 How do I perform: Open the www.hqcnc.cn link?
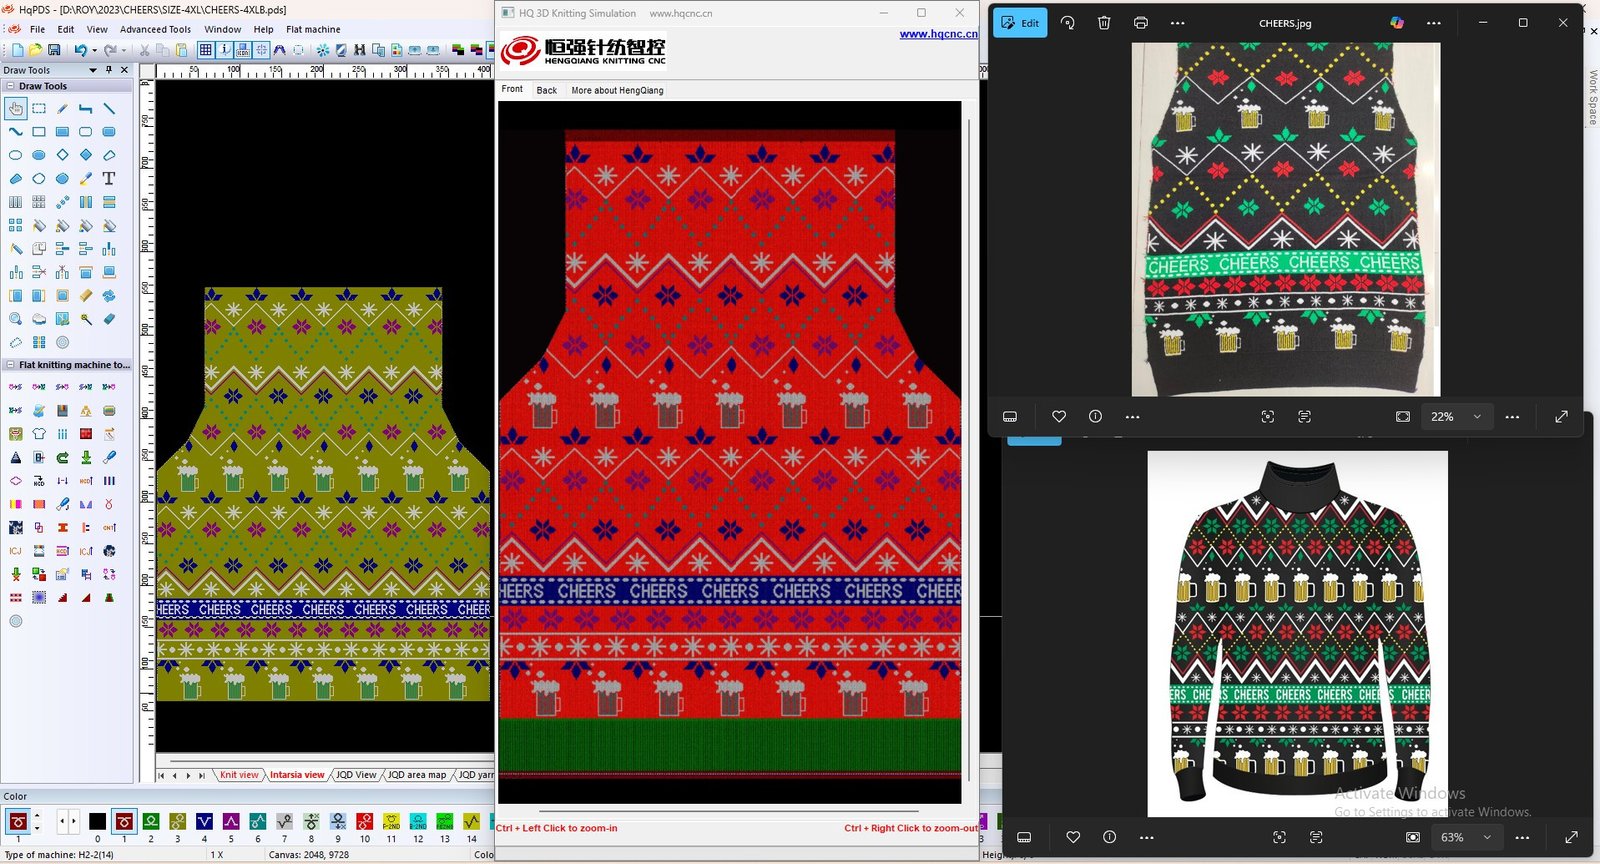(x=938, y=34)
